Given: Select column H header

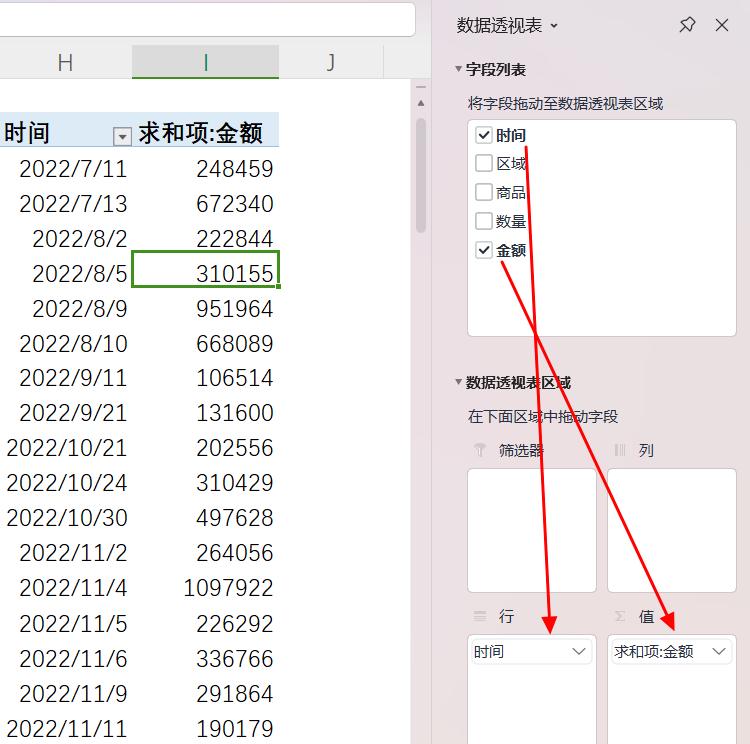Looking at the screenshot, I should (x=66, y=62).
